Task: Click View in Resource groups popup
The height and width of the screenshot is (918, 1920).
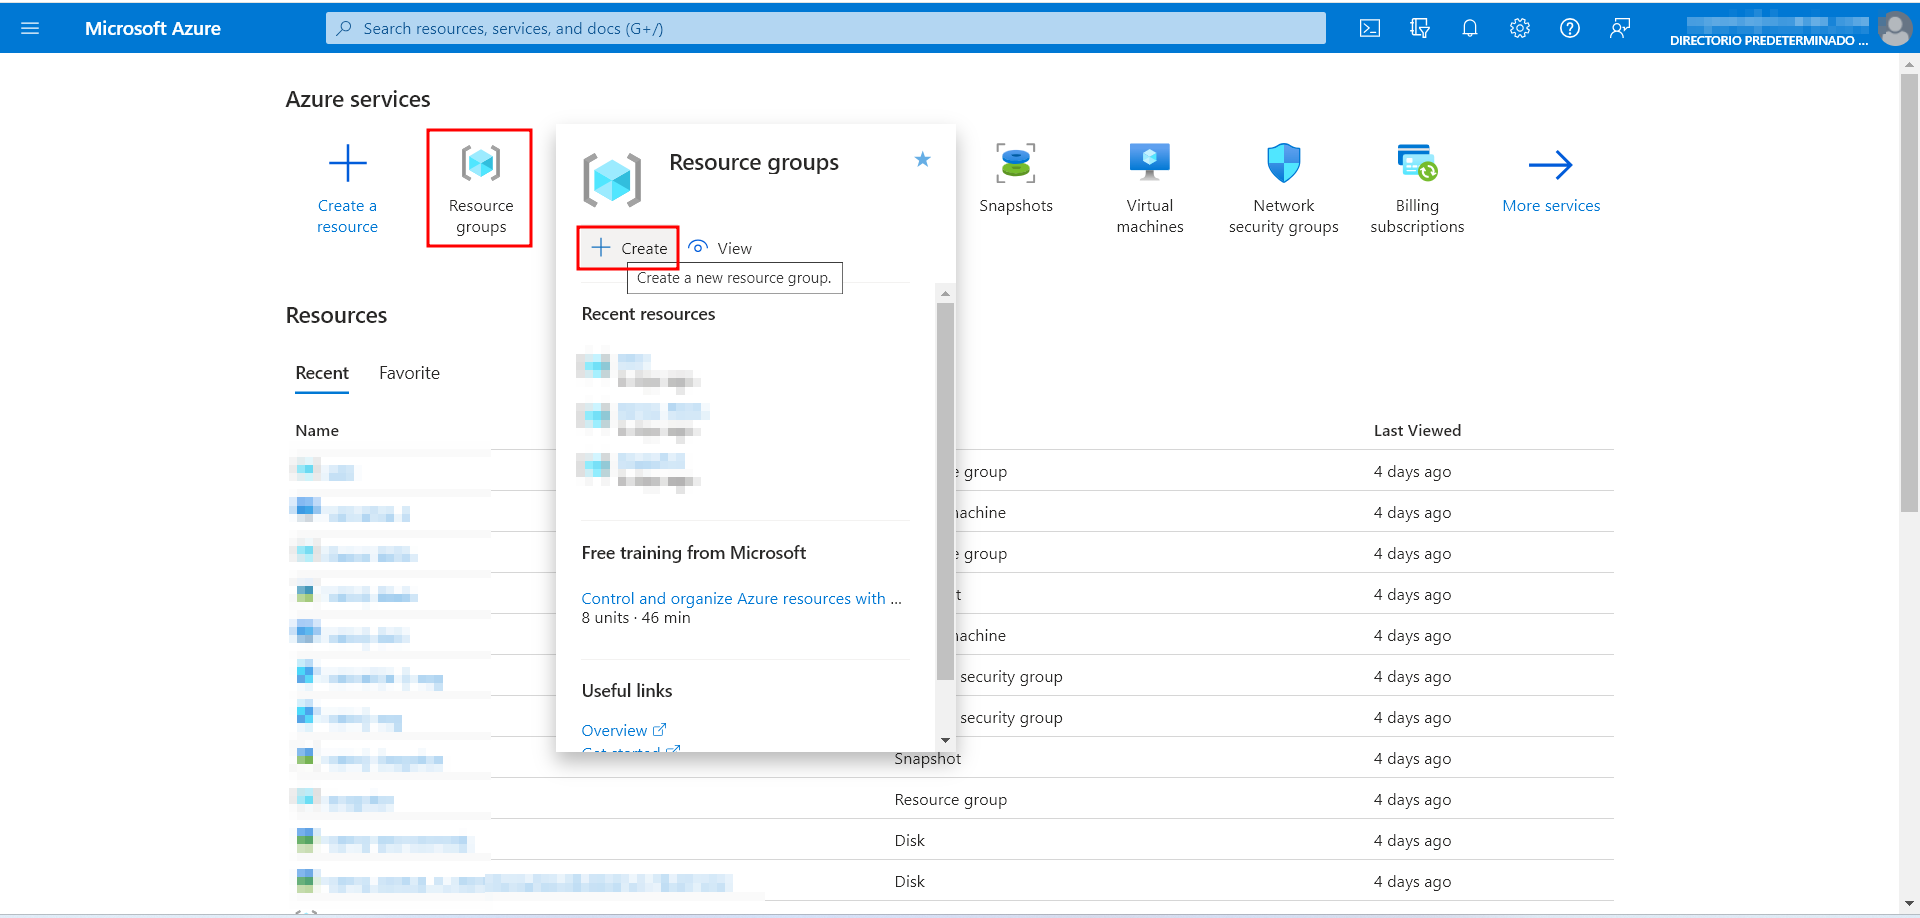Action: 721,248
